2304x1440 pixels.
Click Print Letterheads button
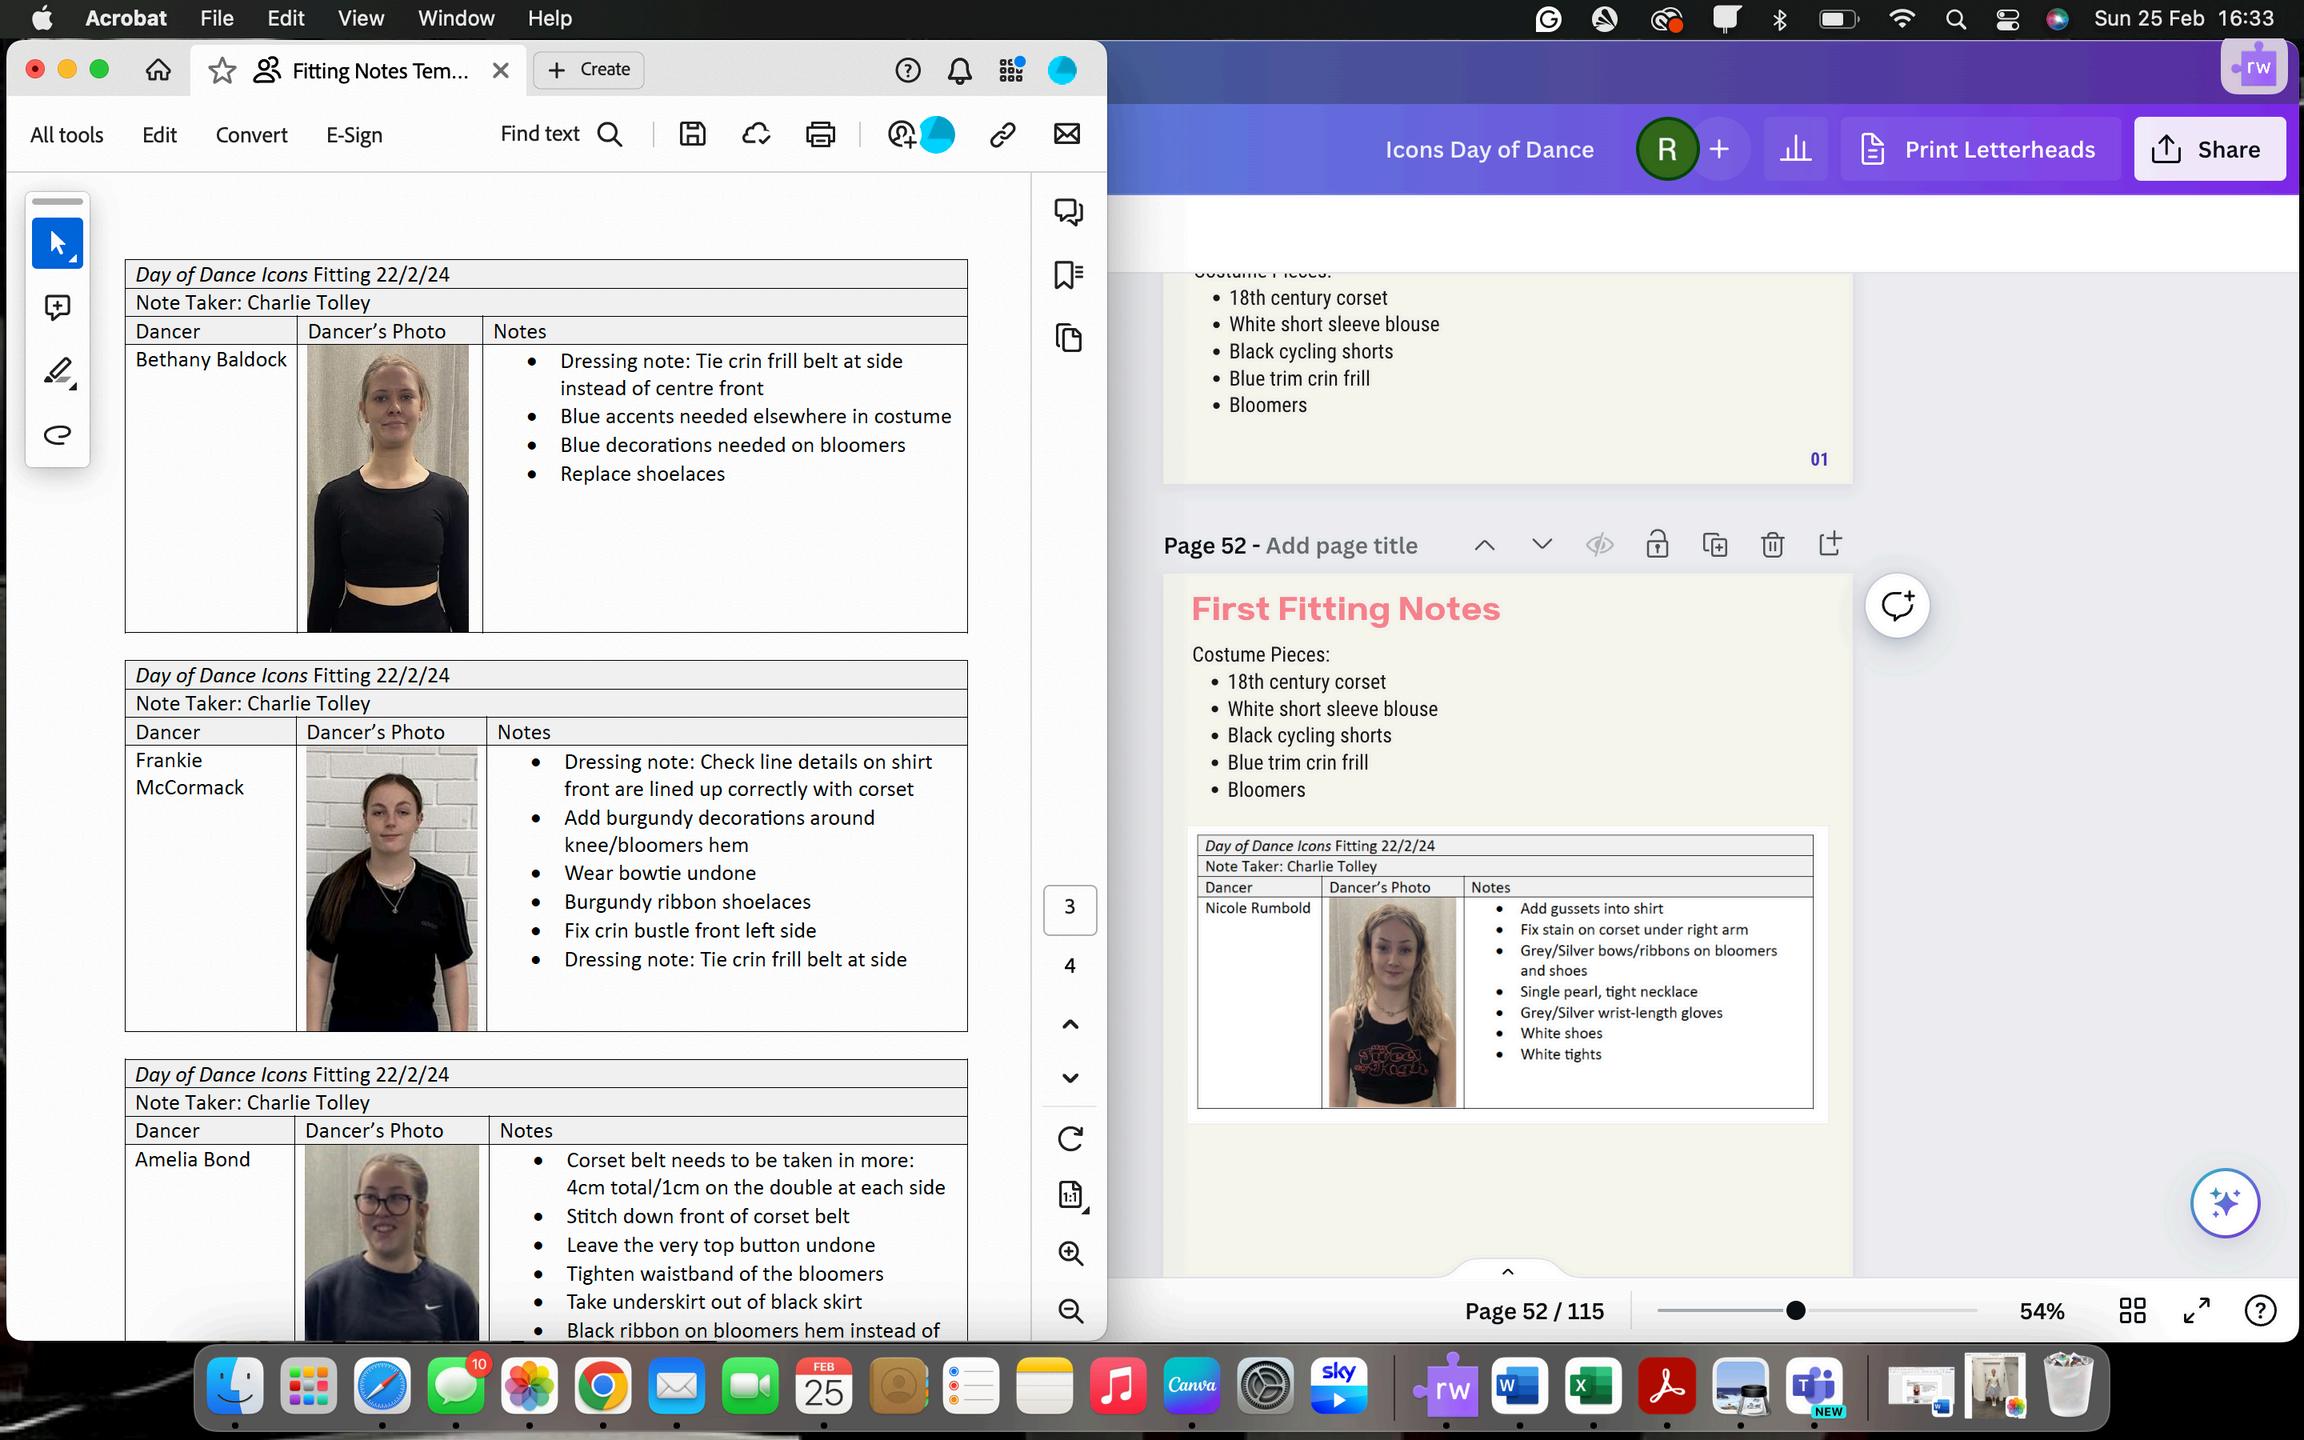pyautogui.click(x=1980, y=149)
